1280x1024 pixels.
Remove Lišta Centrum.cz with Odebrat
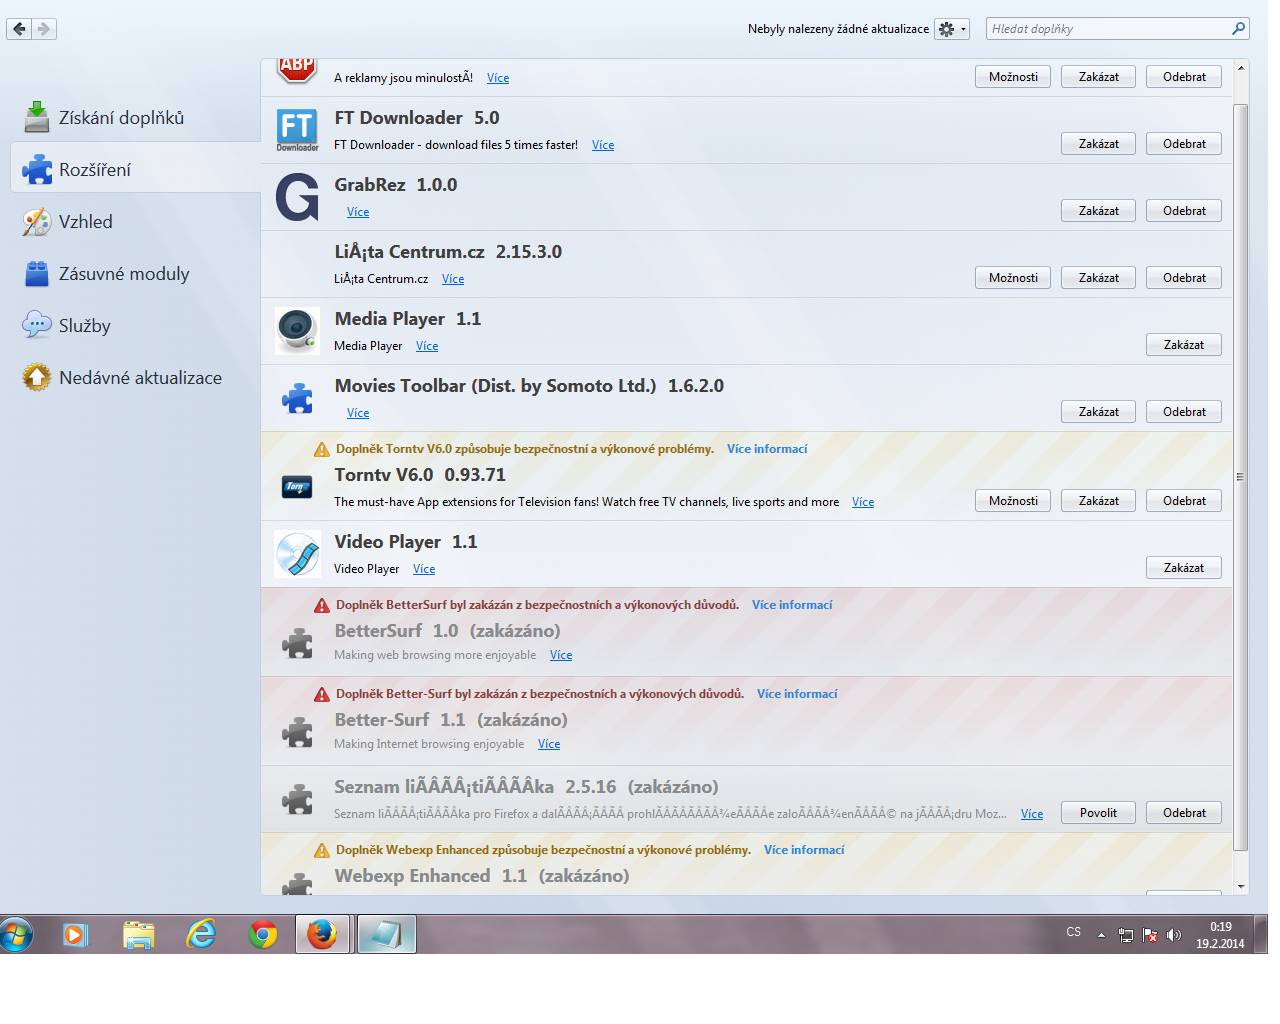point(1184,278)
